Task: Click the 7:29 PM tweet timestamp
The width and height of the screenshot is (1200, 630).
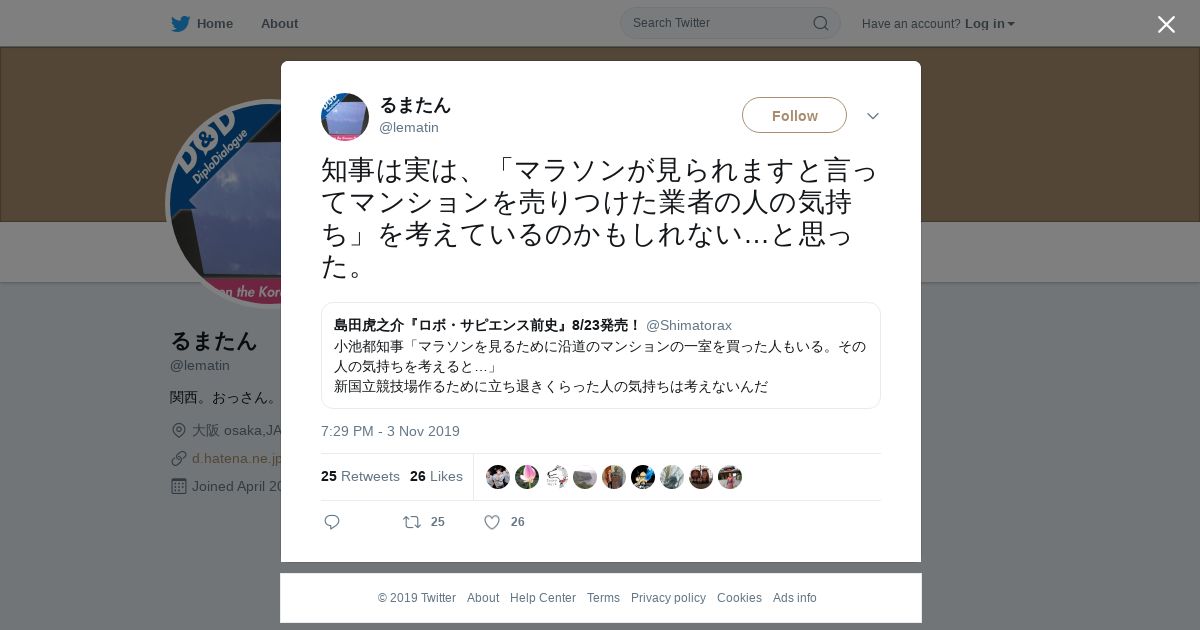Action: (x=390, y=431)
